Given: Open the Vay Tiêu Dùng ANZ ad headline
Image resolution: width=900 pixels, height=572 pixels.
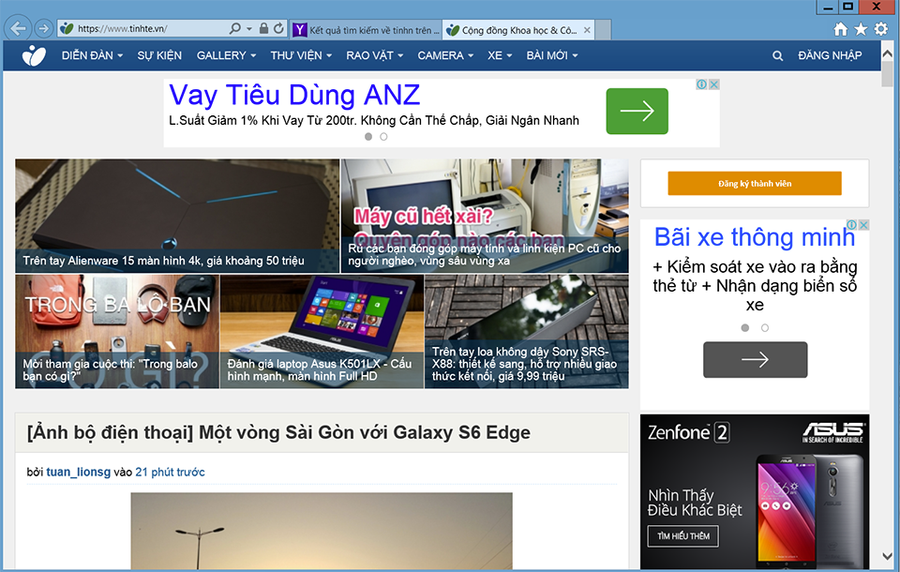Looking at the screenshot, I should [294, 95].
